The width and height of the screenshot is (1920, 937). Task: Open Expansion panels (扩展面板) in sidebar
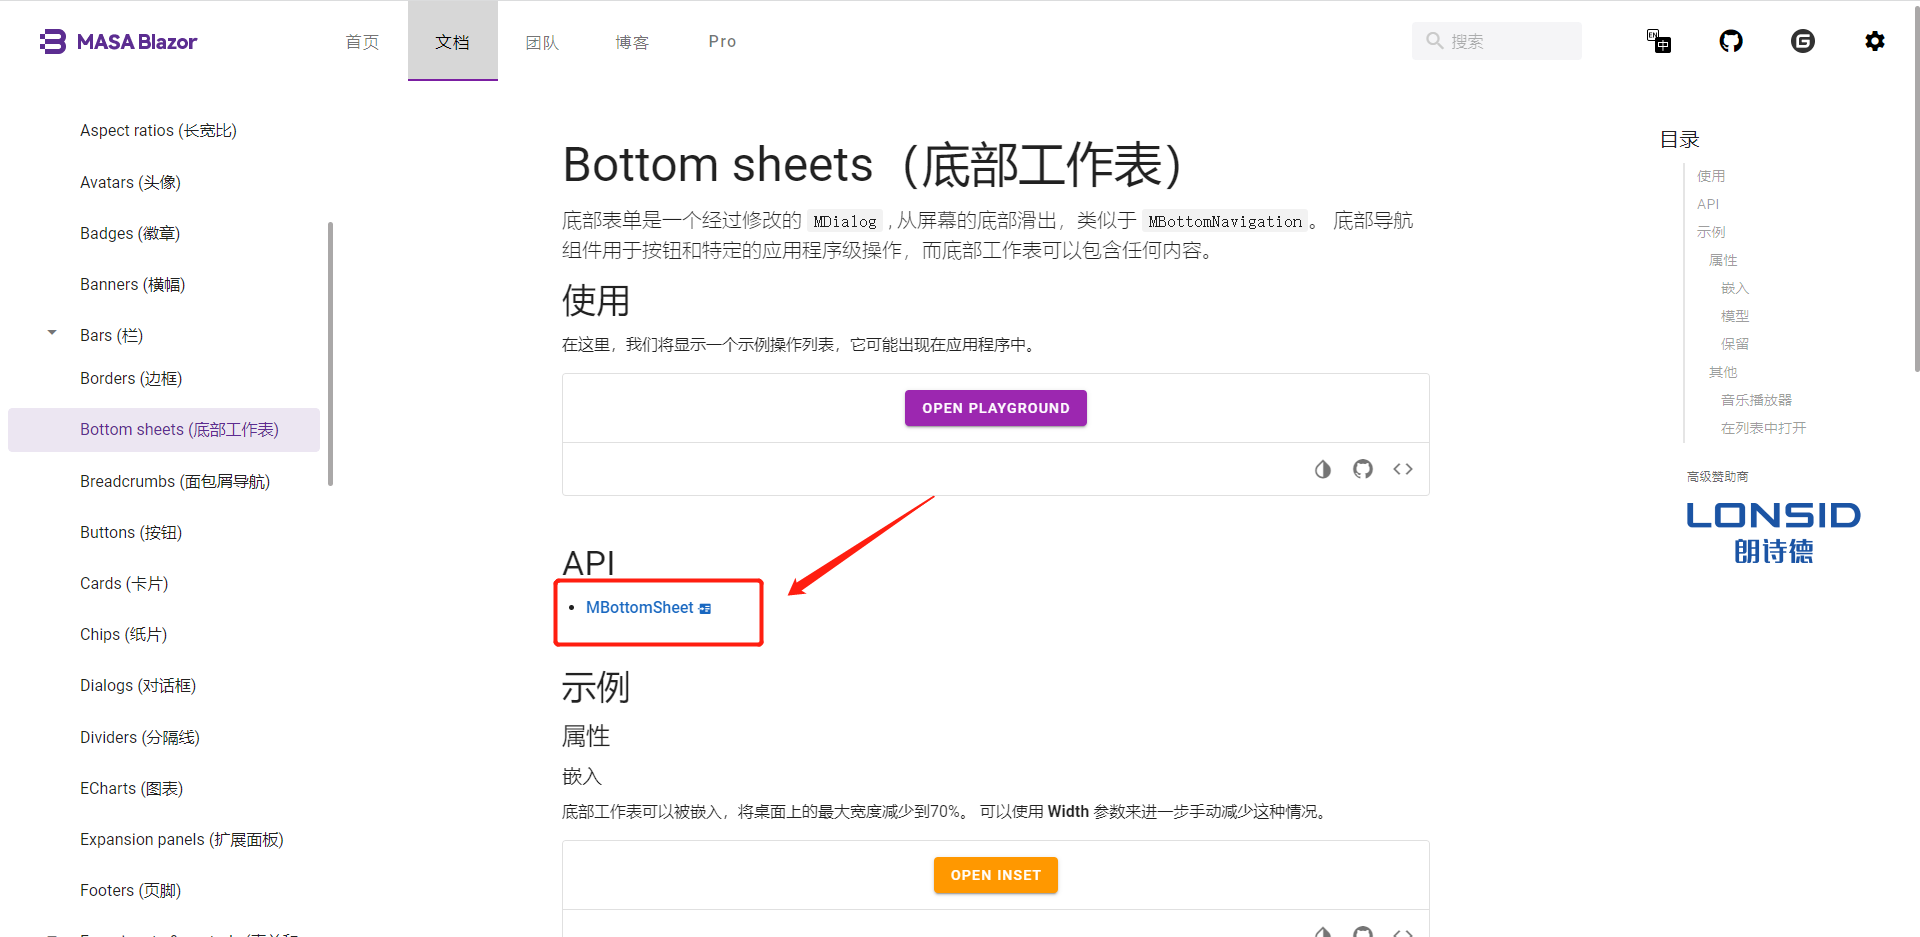click(182, 839)
